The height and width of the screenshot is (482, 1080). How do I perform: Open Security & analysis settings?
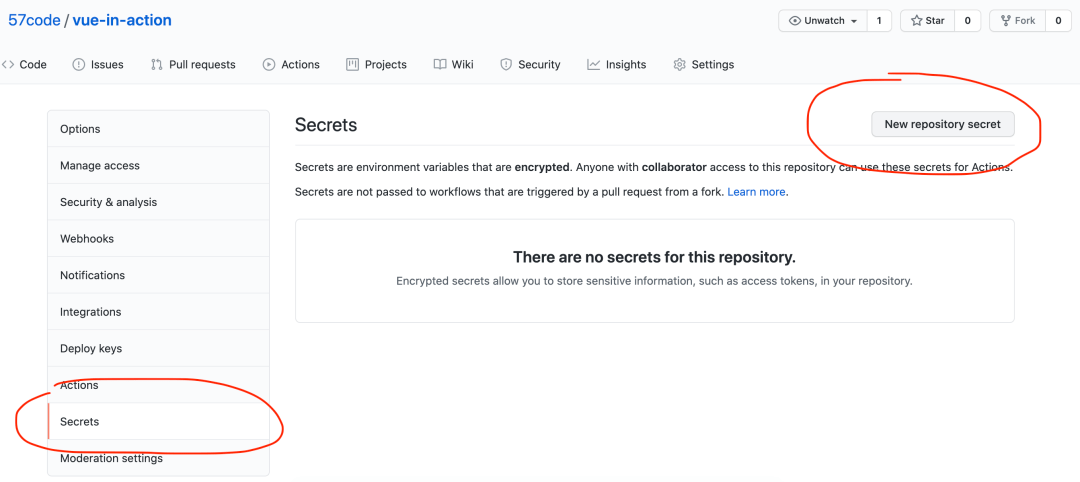click(108, 202)
